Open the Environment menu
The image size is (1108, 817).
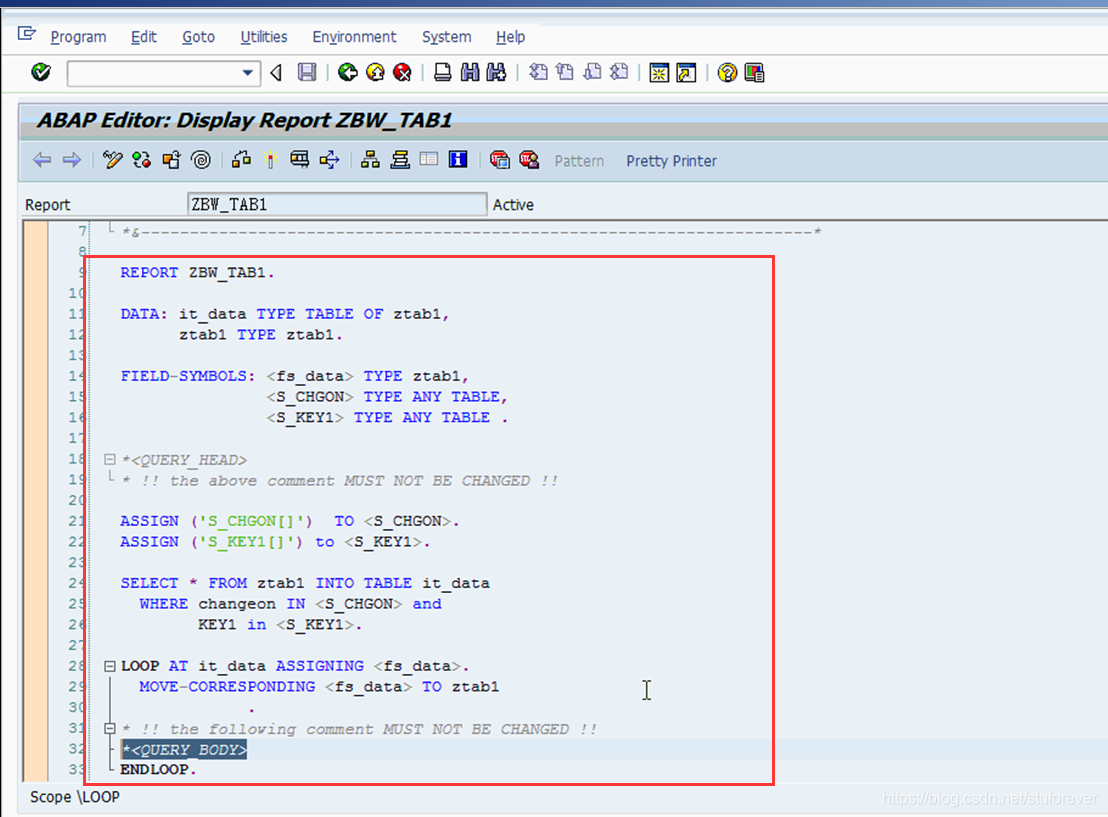pos(354,37)
